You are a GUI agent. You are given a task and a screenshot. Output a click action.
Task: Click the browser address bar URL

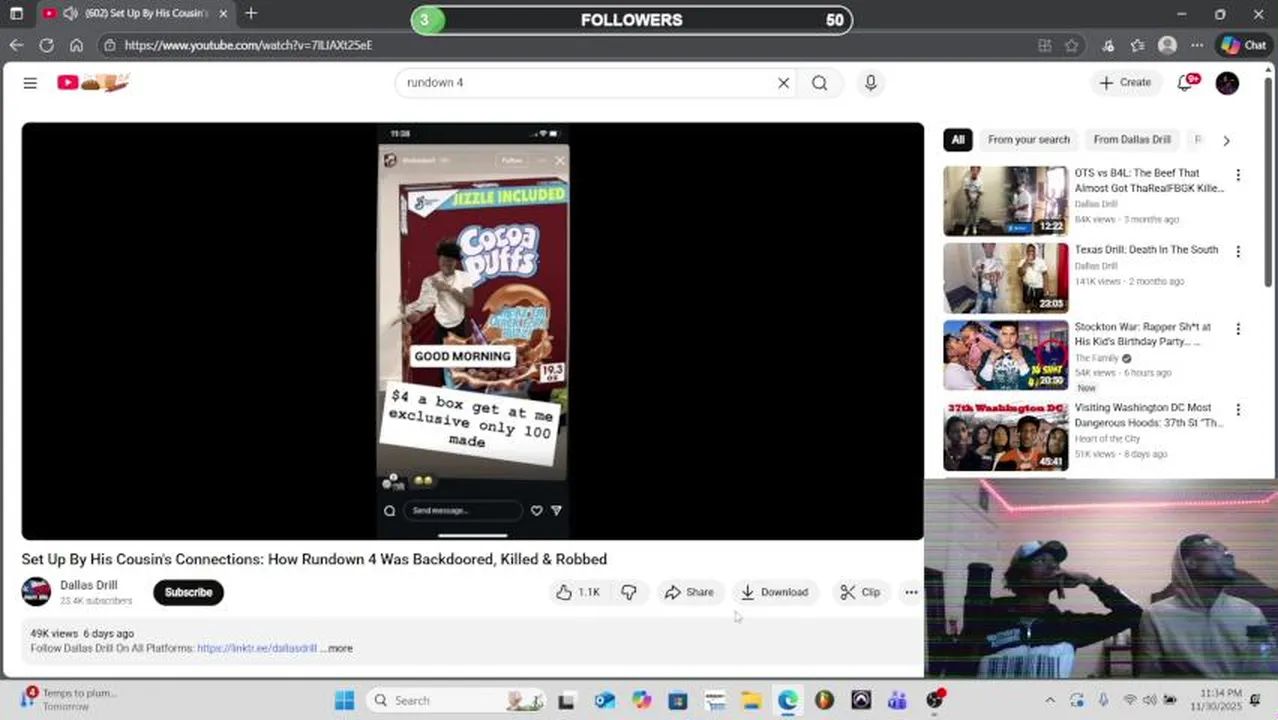[248, 45]
